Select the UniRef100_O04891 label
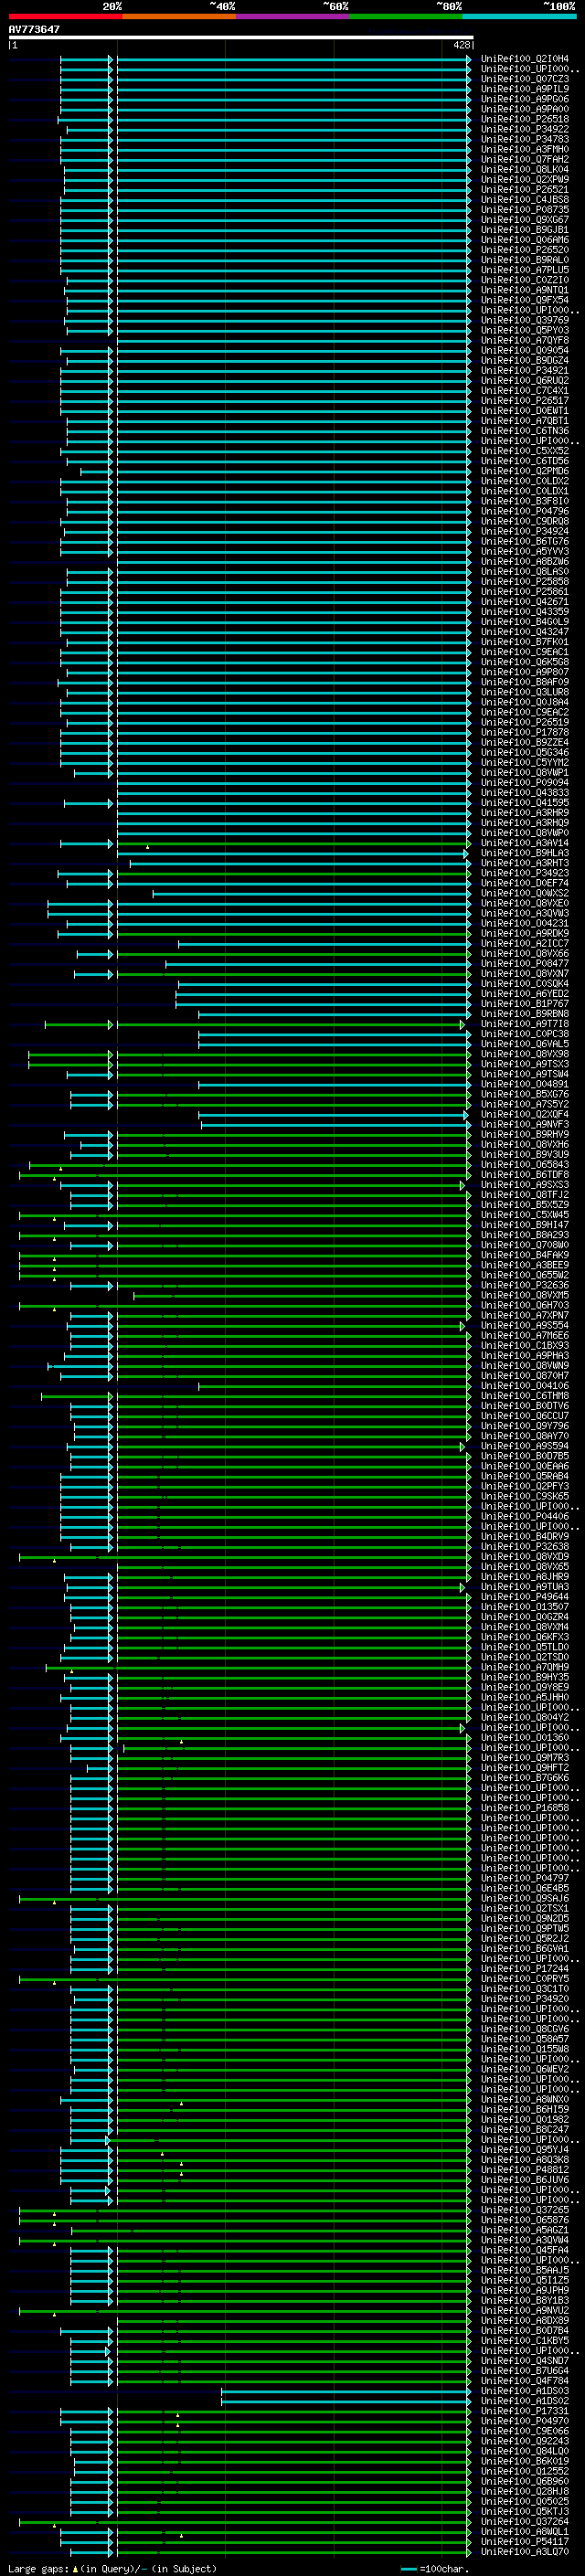Screen dimensions: 585x2576 point(525,1085)
